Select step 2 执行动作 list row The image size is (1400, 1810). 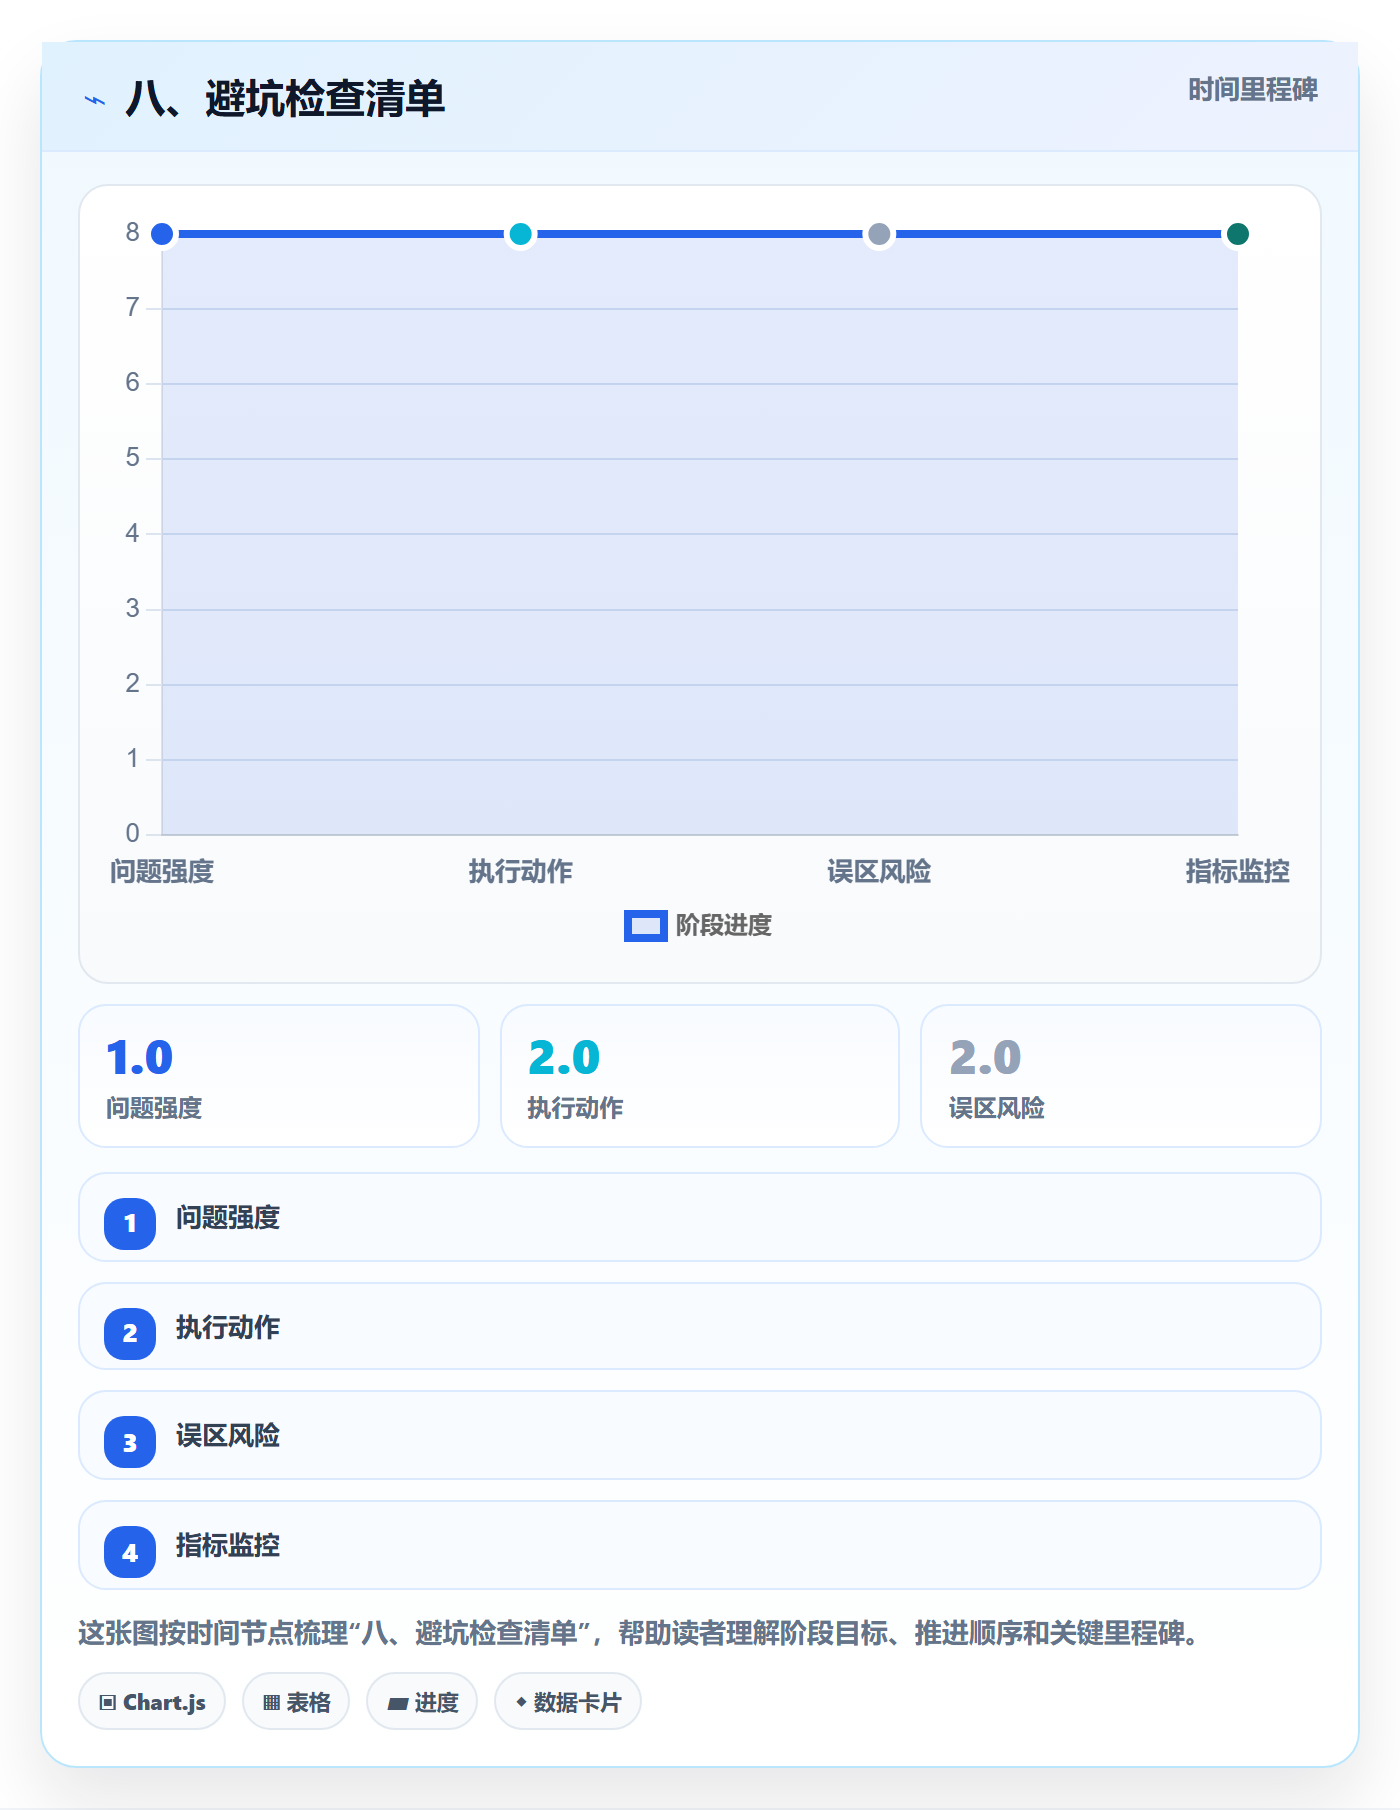coord(700,1326)
